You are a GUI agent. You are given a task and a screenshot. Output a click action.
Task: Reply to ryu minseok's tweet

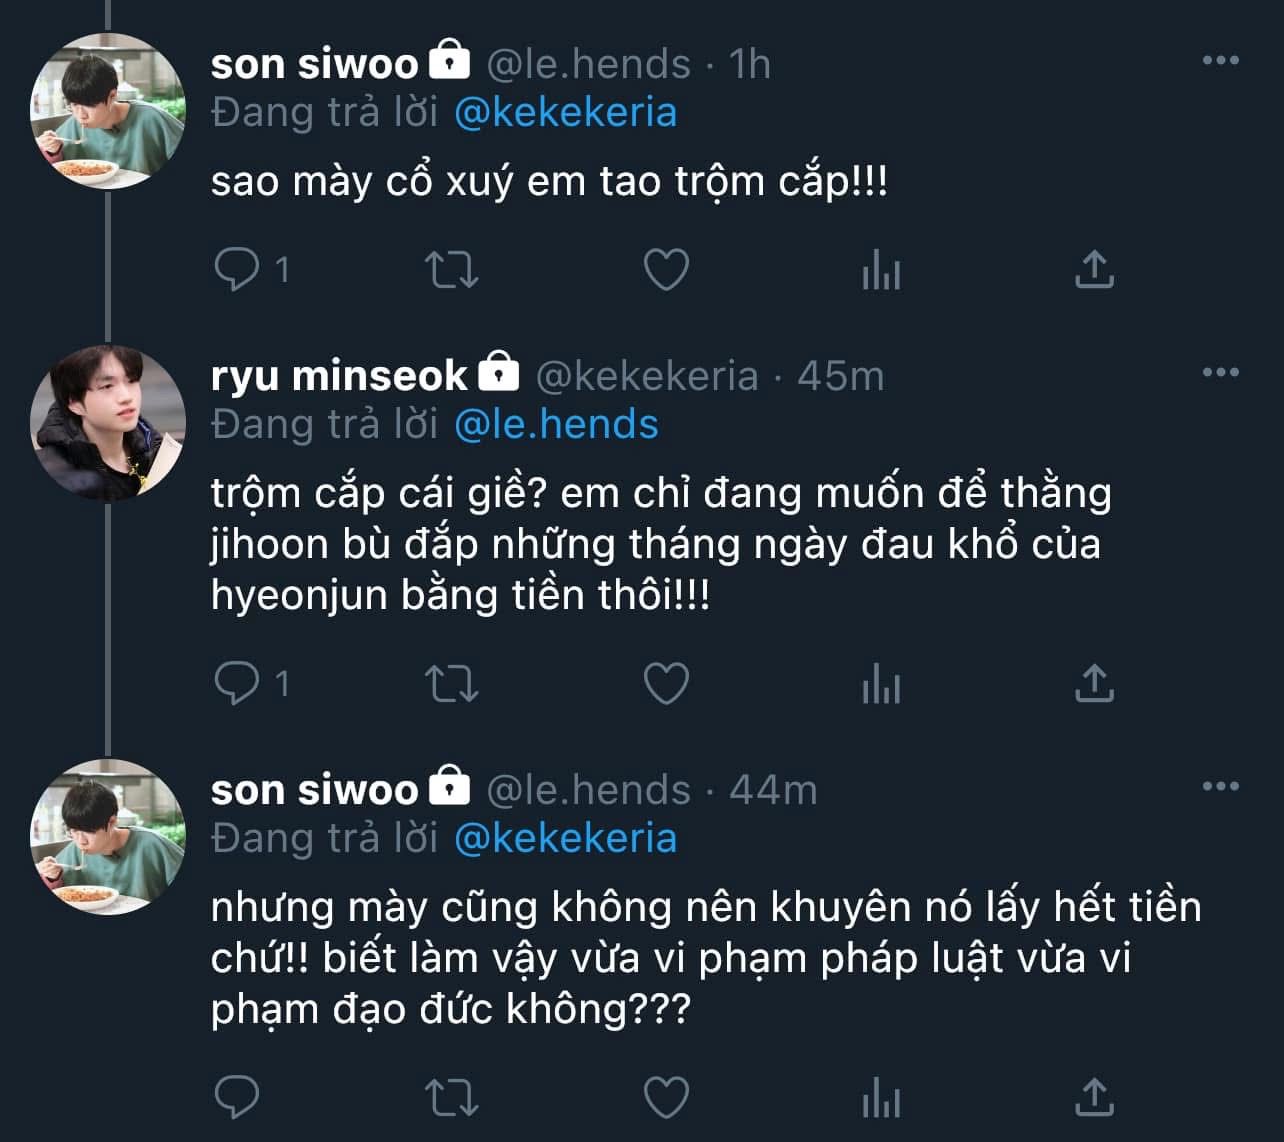[x=238, y=683]
